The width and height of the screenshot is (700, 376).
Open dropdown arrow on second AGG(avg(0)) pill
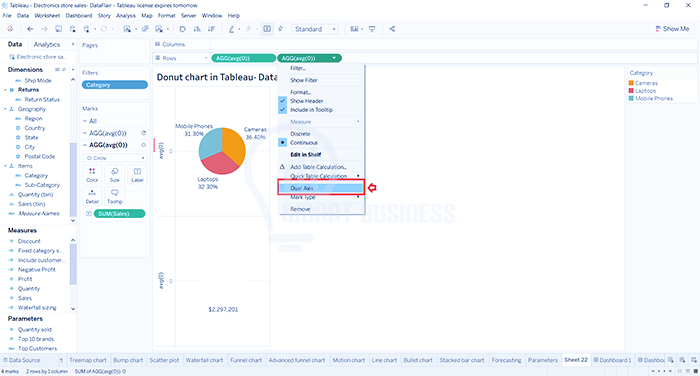coord(334,58)
